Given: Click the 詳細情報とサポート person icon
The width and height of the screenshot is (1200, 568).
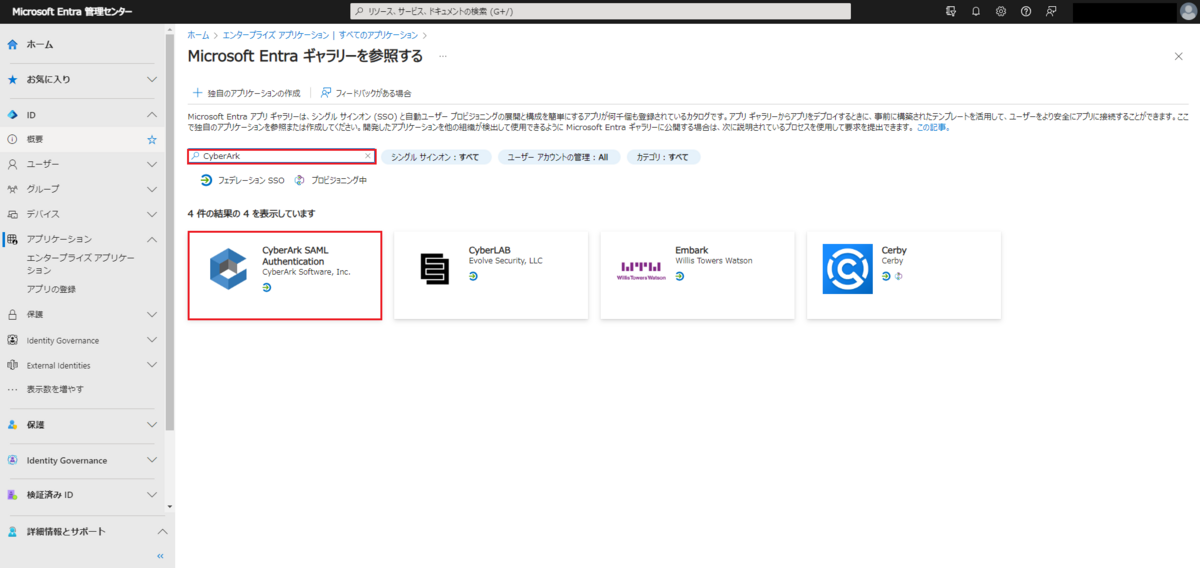Looking at the screenshot, I should [x=12, y=531].
